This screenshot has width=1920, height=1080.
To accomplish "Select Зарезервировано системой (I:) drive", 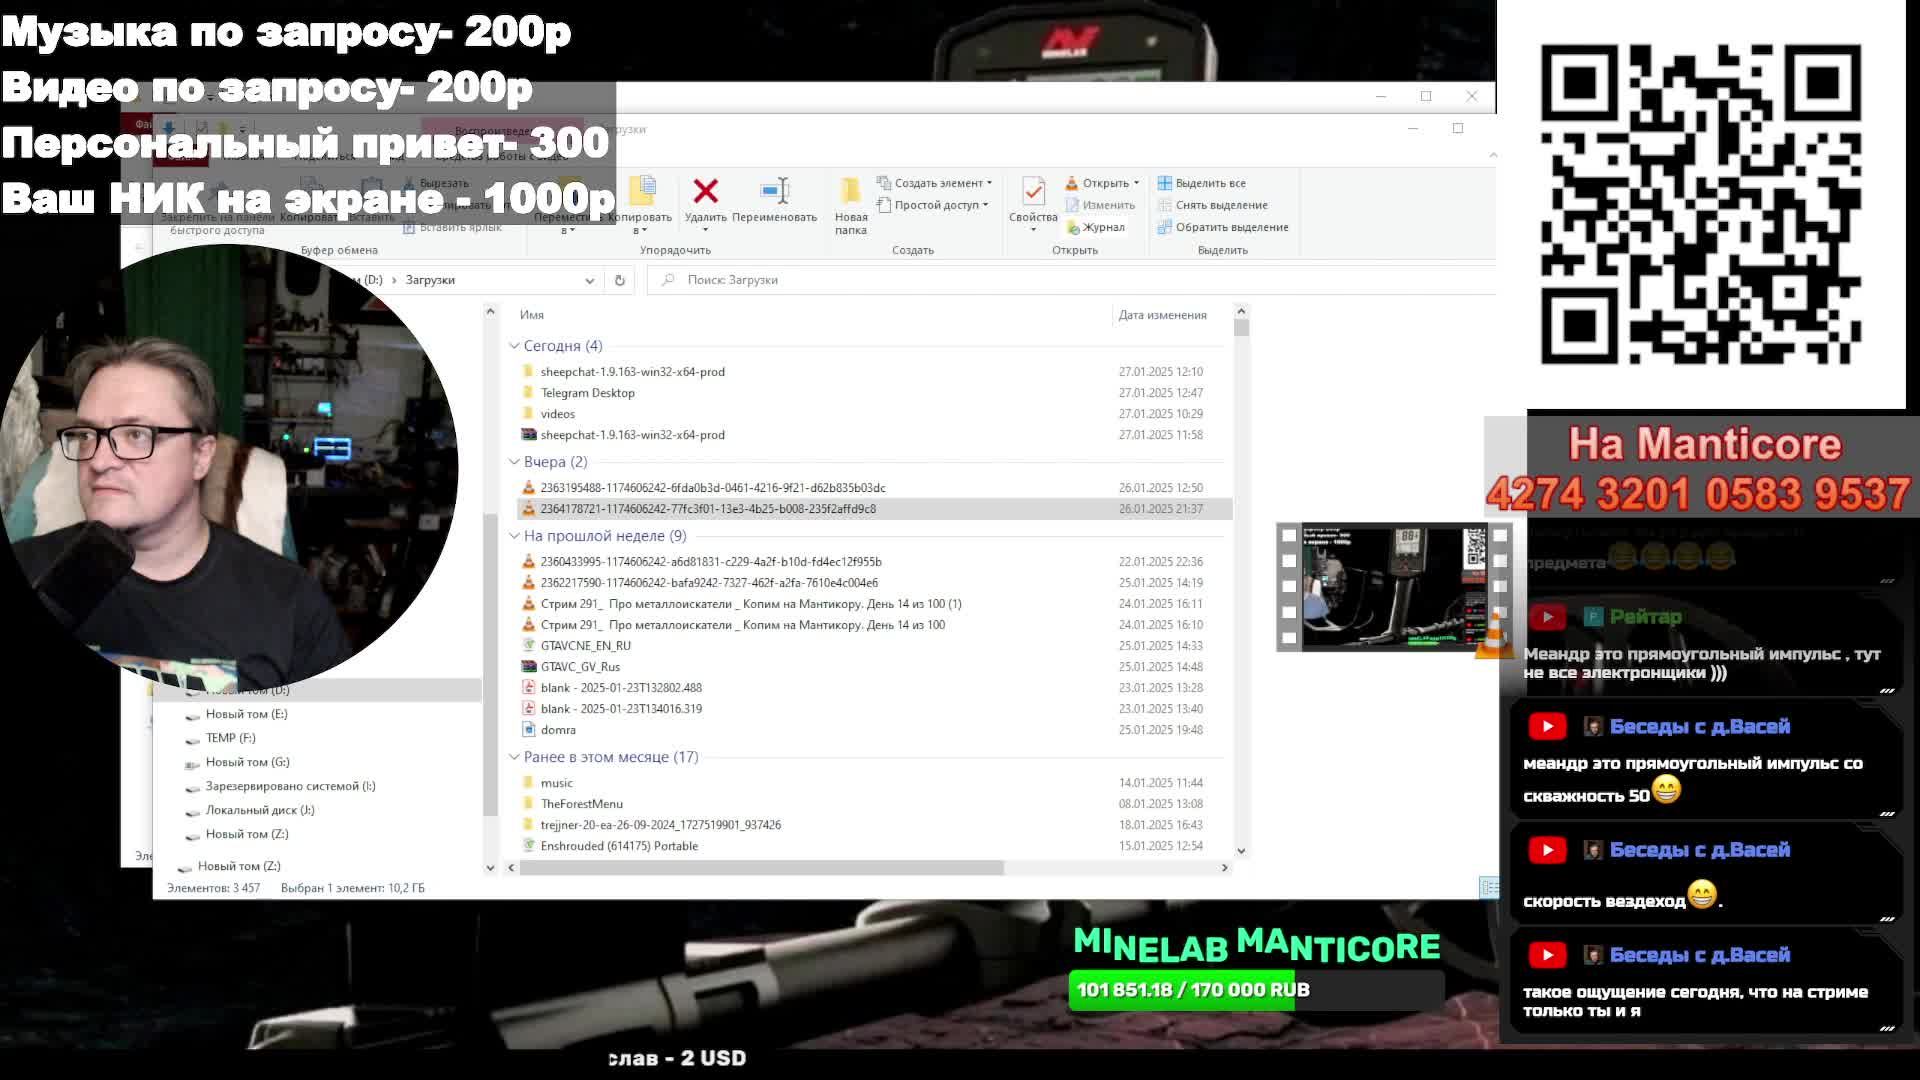I will click(x=290, y=786).
